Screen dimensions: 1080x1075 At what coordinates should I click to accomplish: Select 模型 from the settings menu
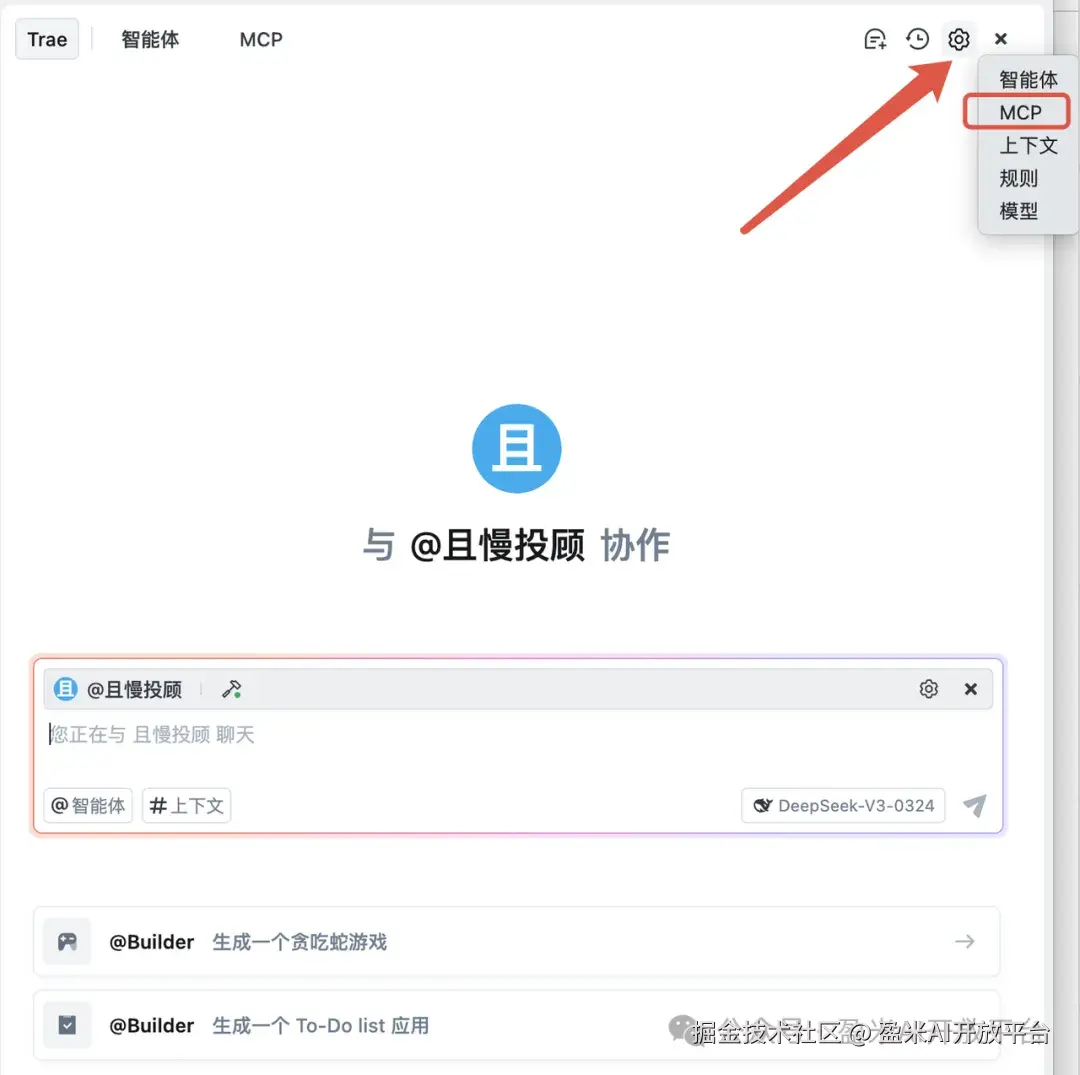(x=1019, y=210)
